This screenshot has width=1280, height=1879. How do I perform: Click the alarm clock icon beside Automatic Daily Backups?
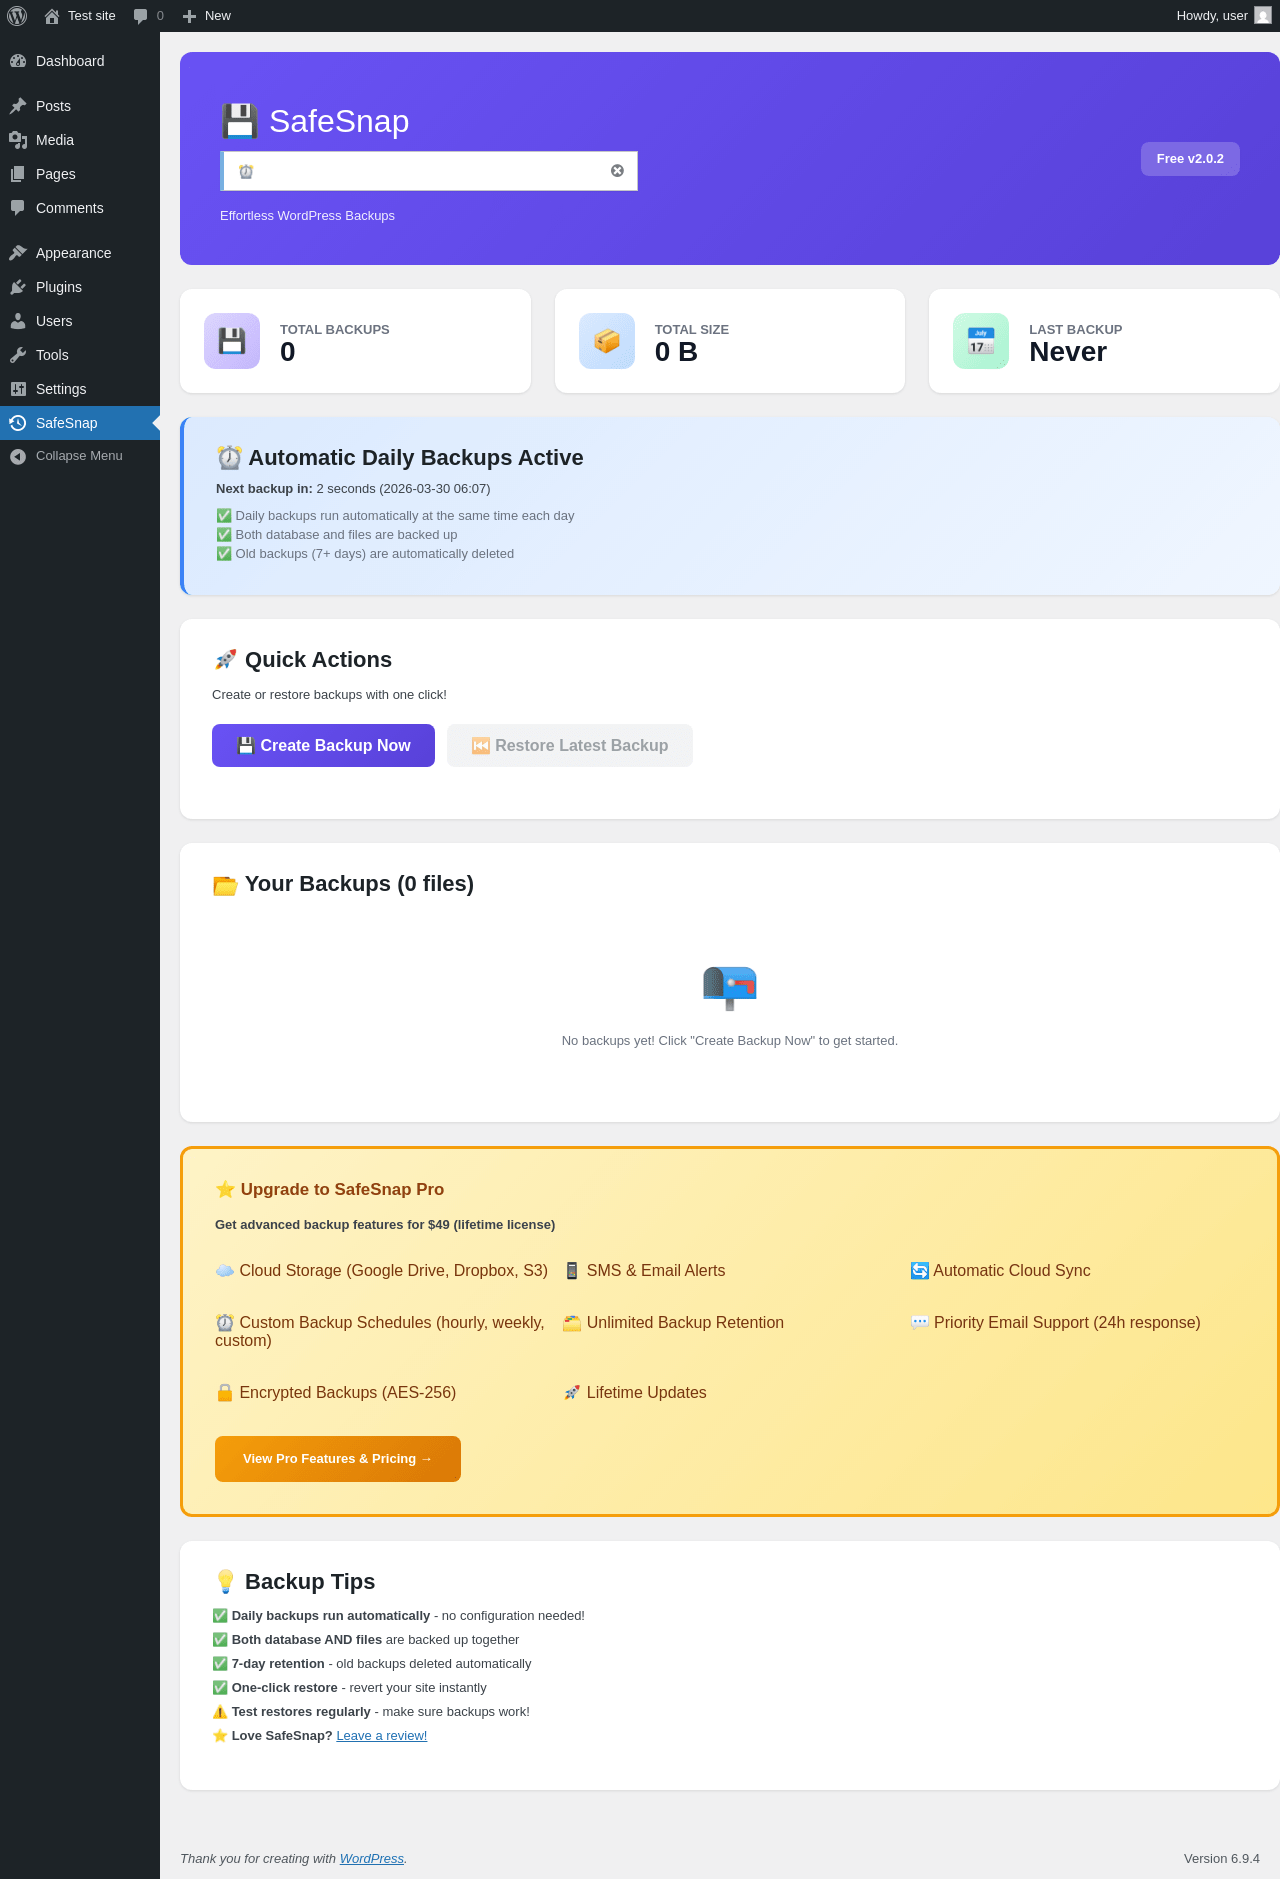pyautogui.click(x=229, y=458)
